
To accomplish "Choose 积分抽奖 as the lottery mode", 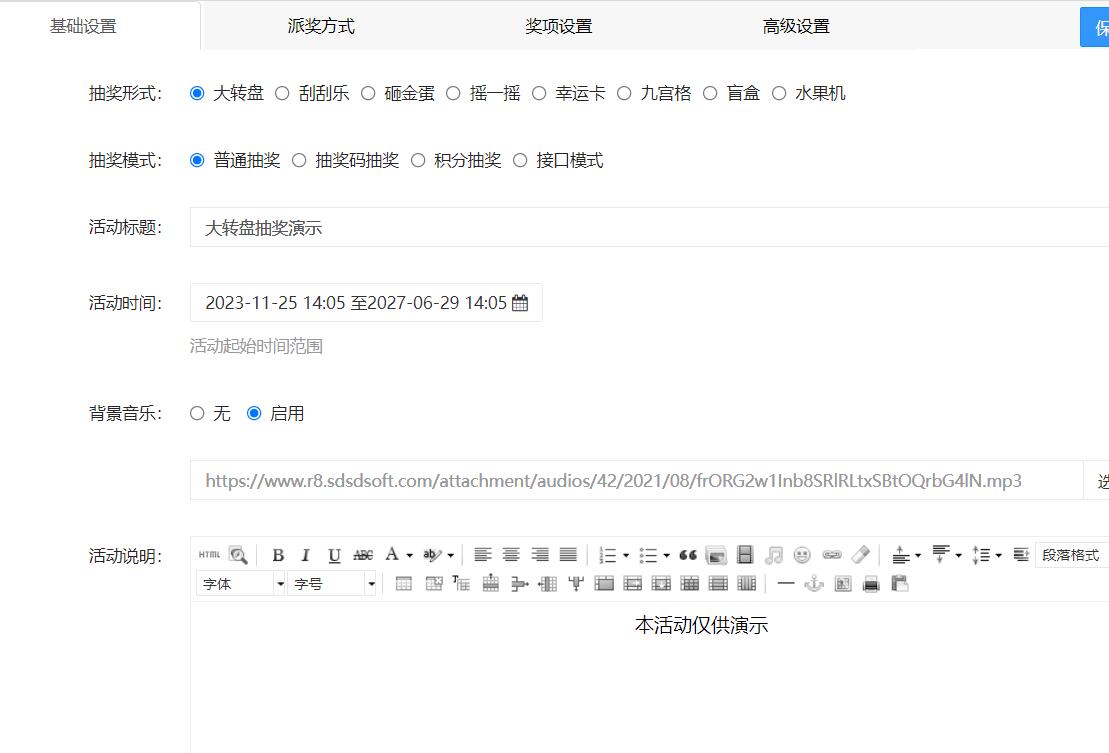I will pyautogui.click(x=418, y=160).
